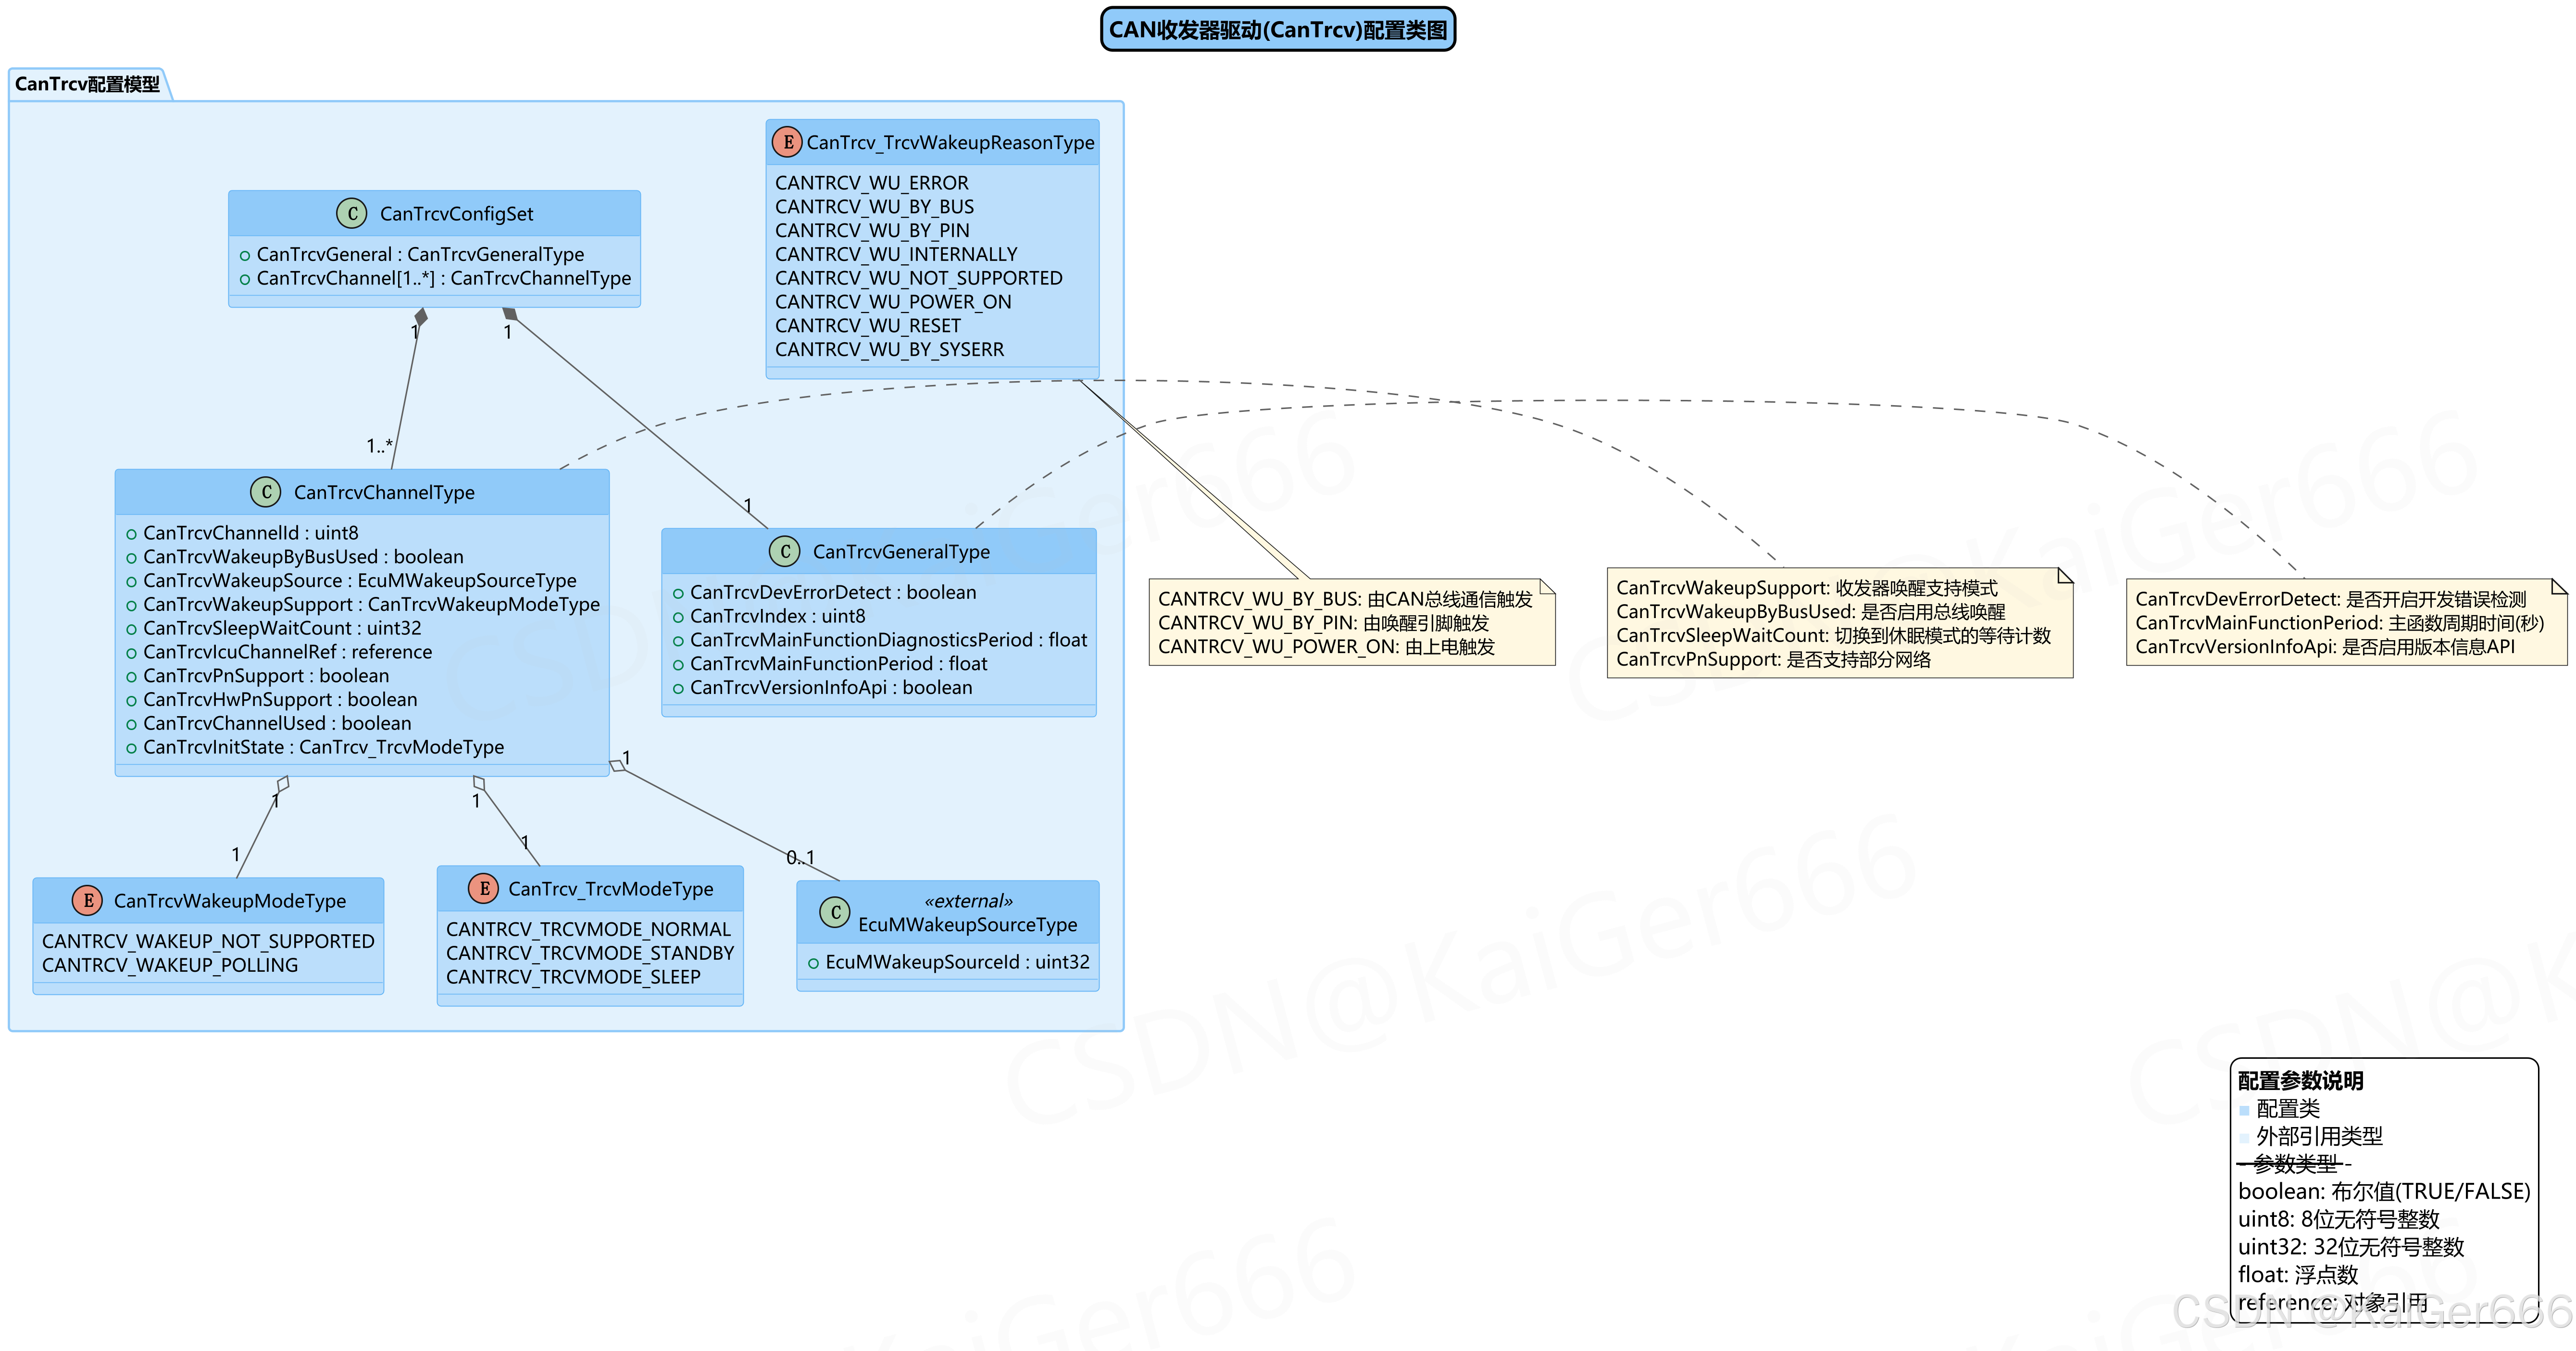Screen dimensions: 2576x1351
Task: Click the CANTRCV_WU_BY_SYSERR enum value
Action: point(889,350)
